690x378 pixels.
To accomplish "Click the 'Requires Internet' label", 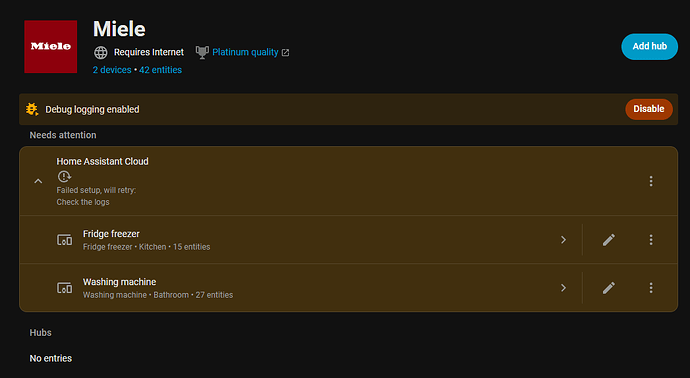I will (149, 52).
